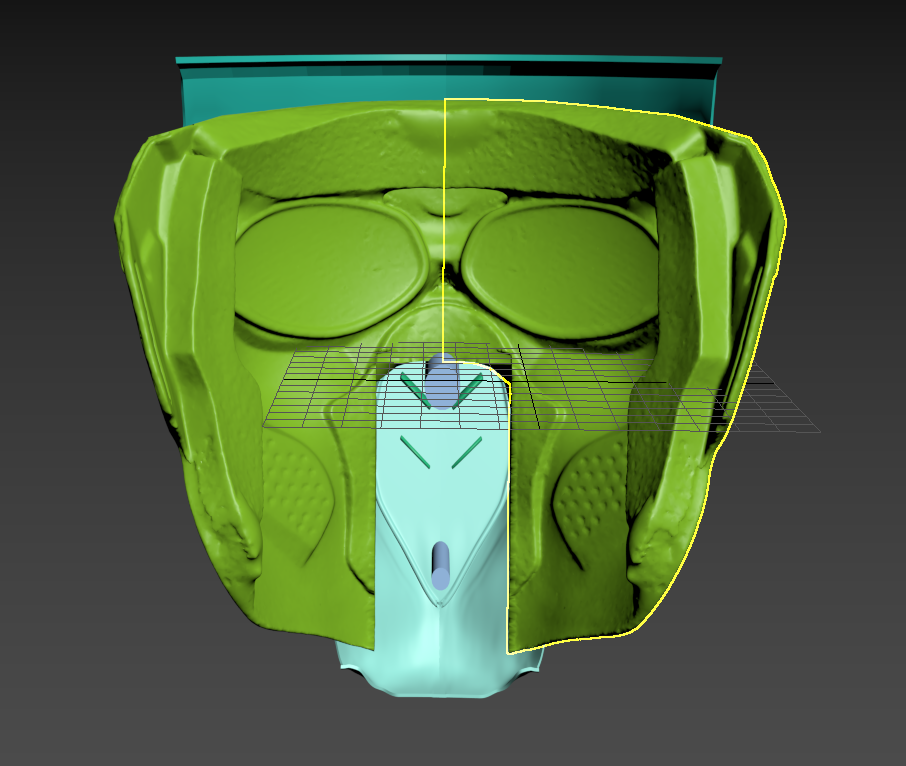Pick the lower blue cylinder on nose piece

point(440,566)
